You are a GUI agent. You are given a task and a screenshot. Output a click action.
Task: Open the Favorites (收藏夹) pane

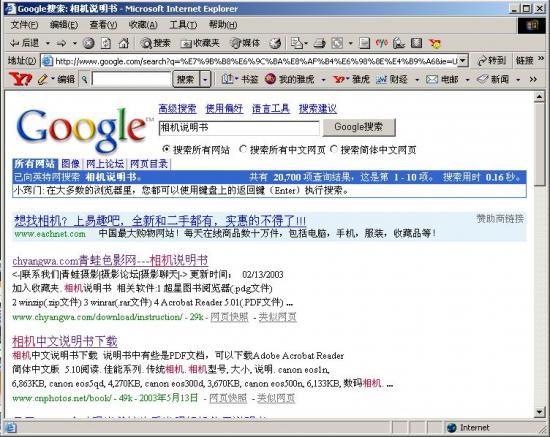200,43
